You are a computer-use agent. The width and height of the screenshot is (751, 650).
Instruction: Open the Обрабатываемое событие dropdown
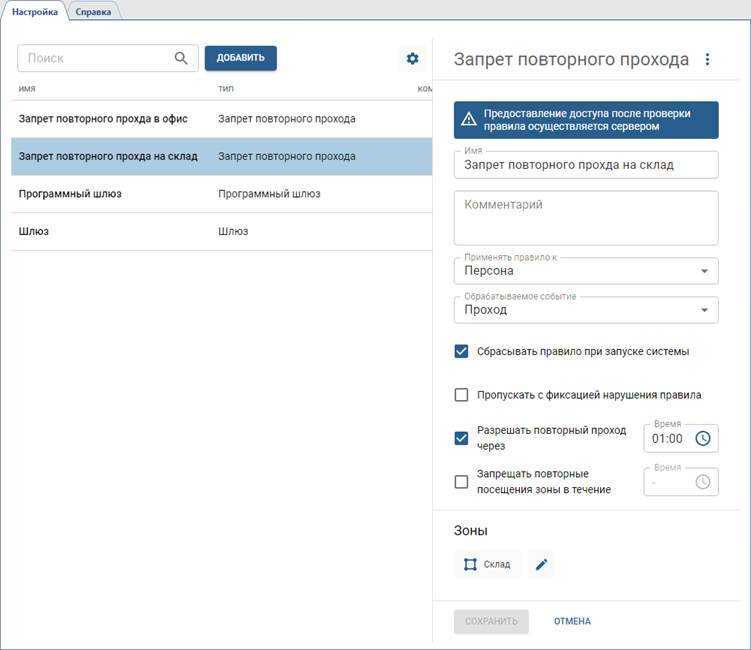pyautogui.click(x=586, y=310)
